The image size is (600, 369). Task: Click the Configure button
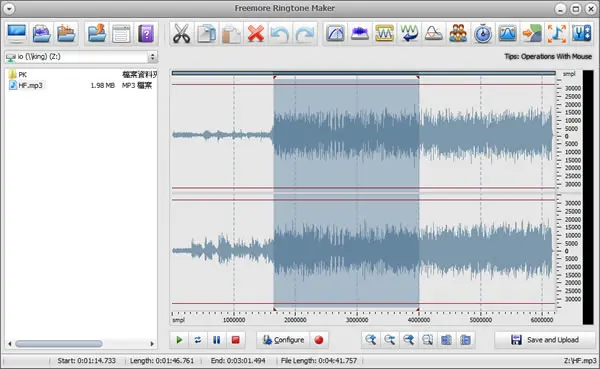click(x=284, y=340)
